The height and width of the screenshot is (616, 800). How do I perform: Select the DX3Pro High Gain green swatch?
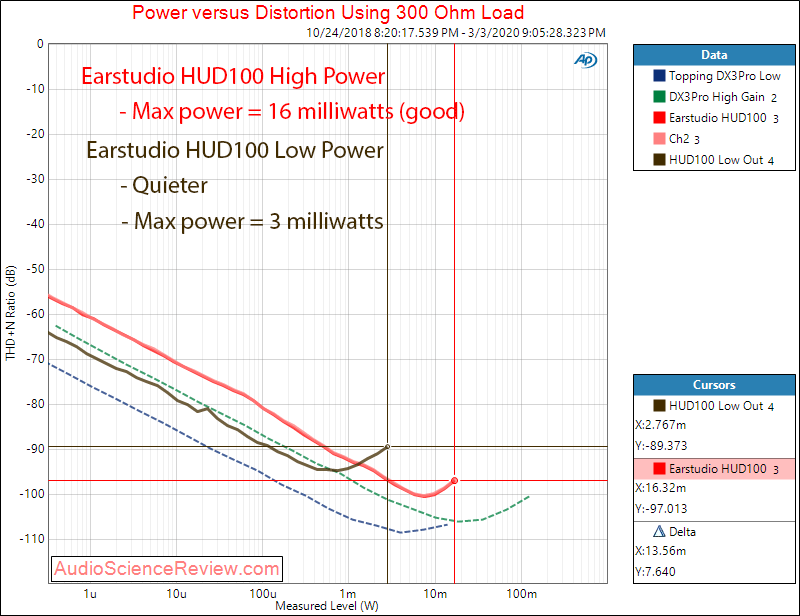tap(659, 96)
